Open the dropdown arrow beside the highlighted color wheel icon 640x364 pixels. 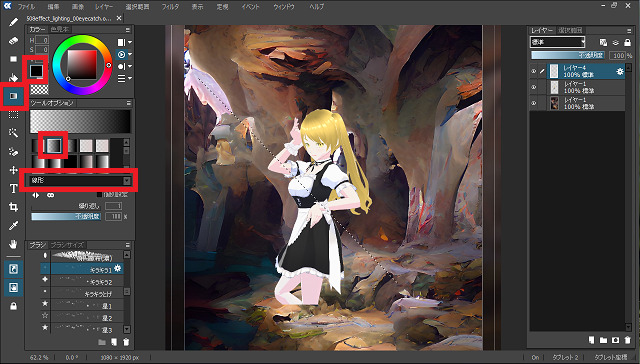coord(130,54)
